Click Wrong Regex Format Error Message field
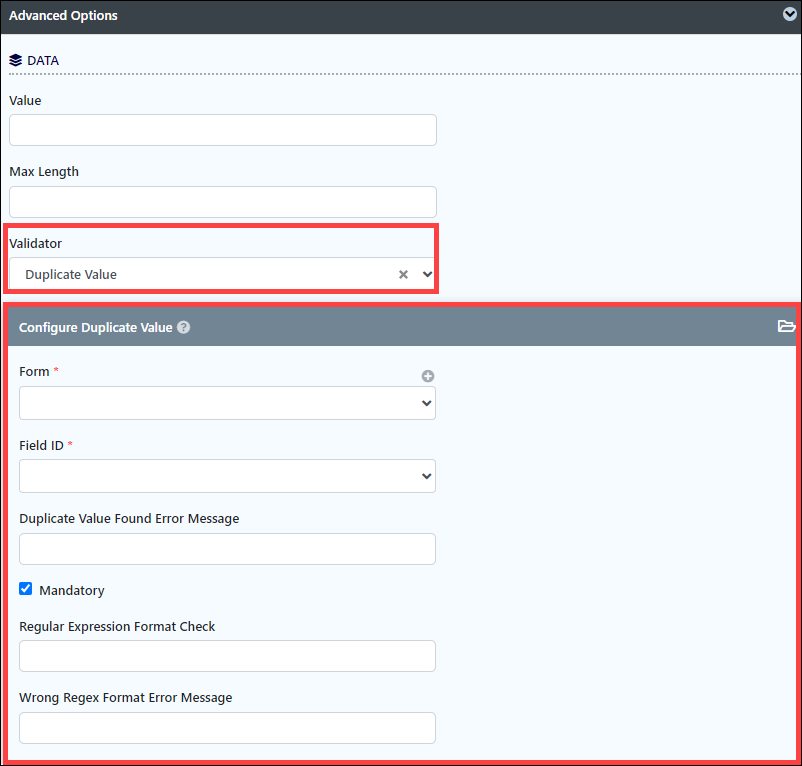The height and width of the screenshot is (766, 802). 227,728
